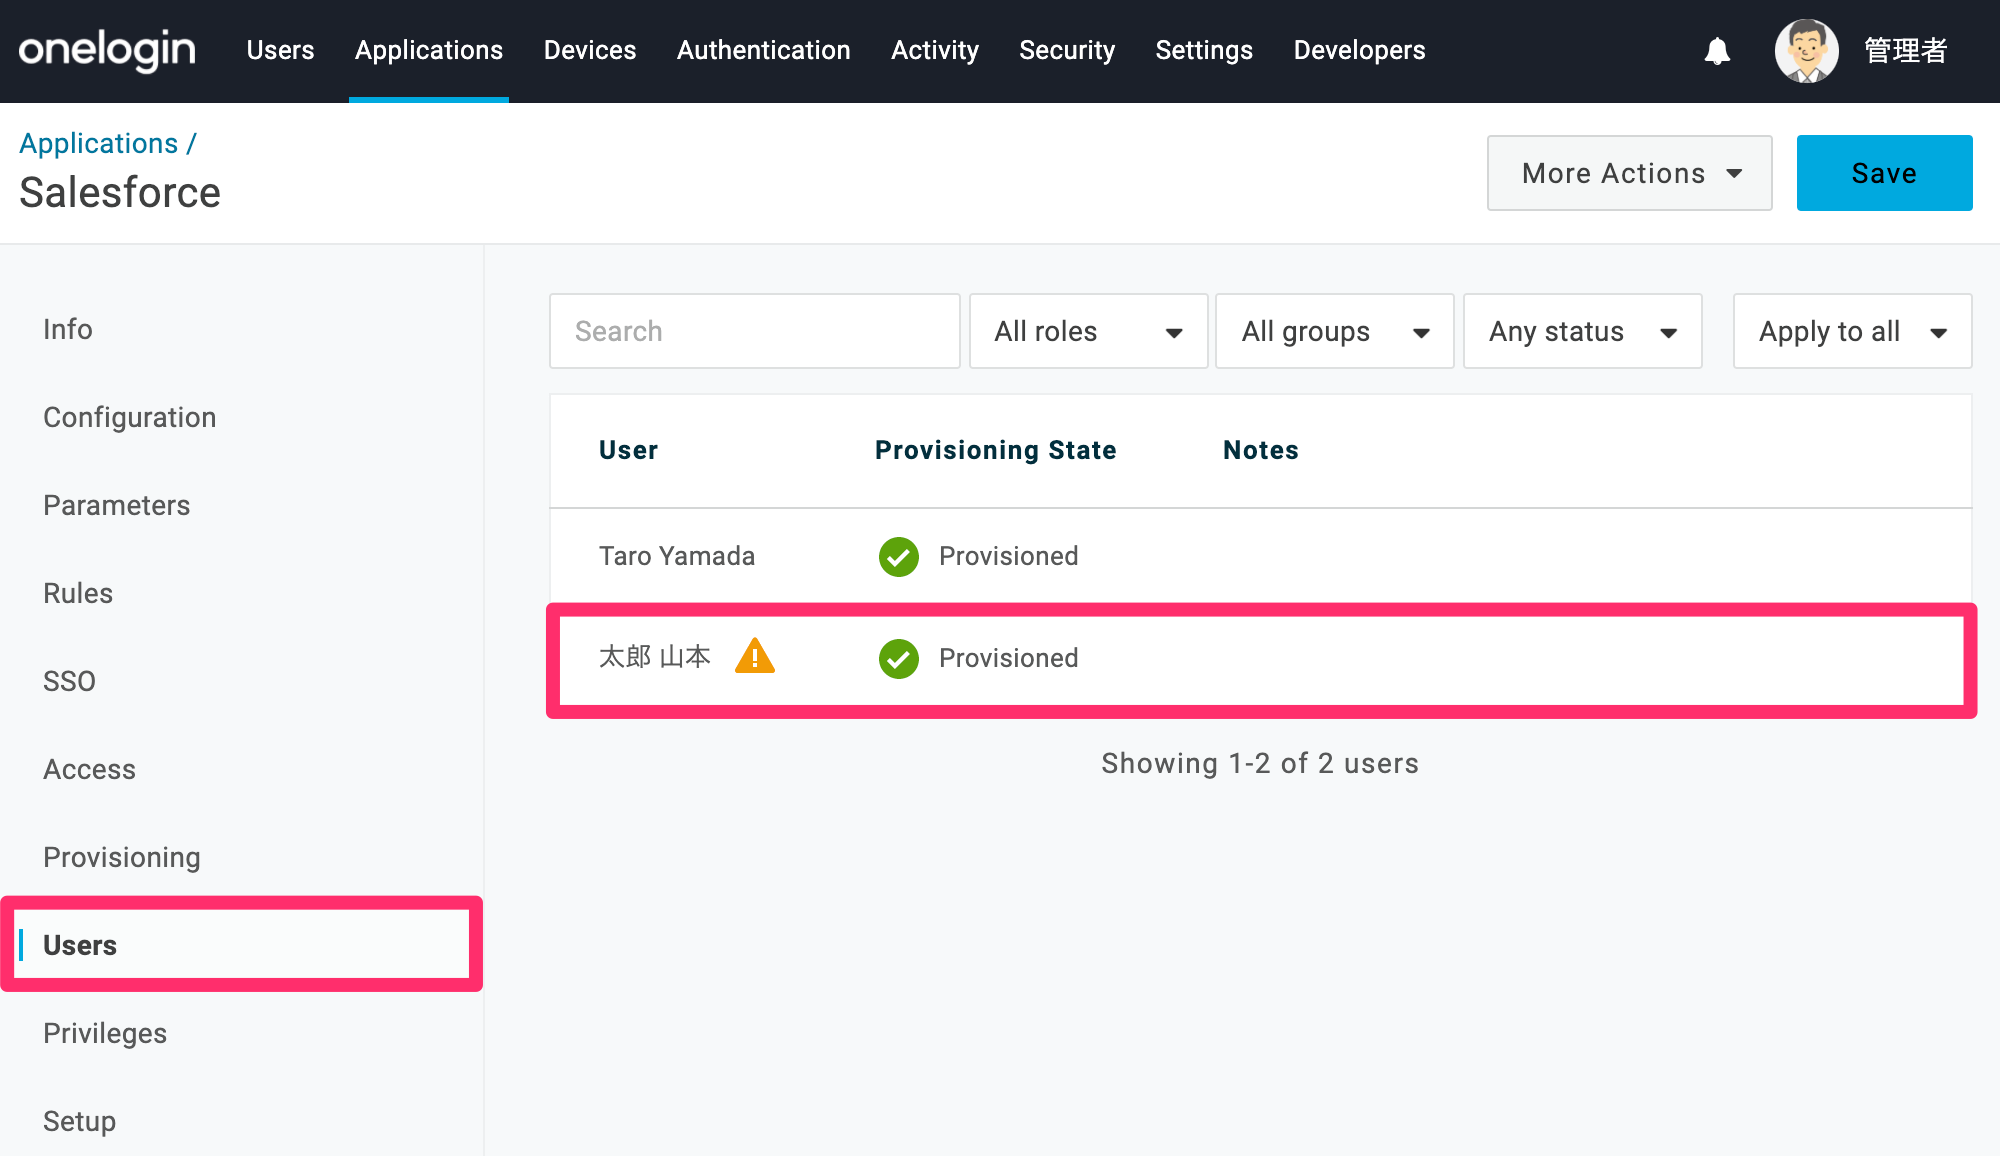Select the 太郎 山本 user row
Viewport: 2000px width, 1156px height.
click(x=1260, y=659)
